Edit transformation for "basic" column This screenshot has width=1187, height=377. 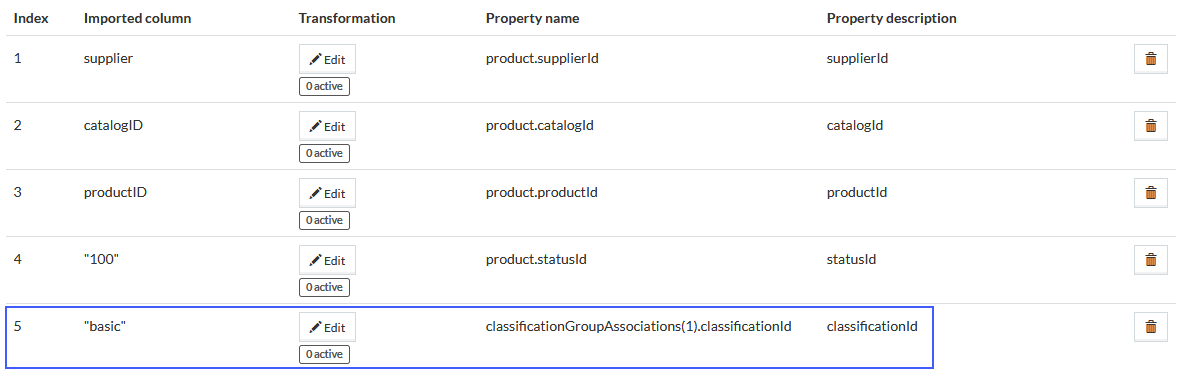(x=327, y=327)
